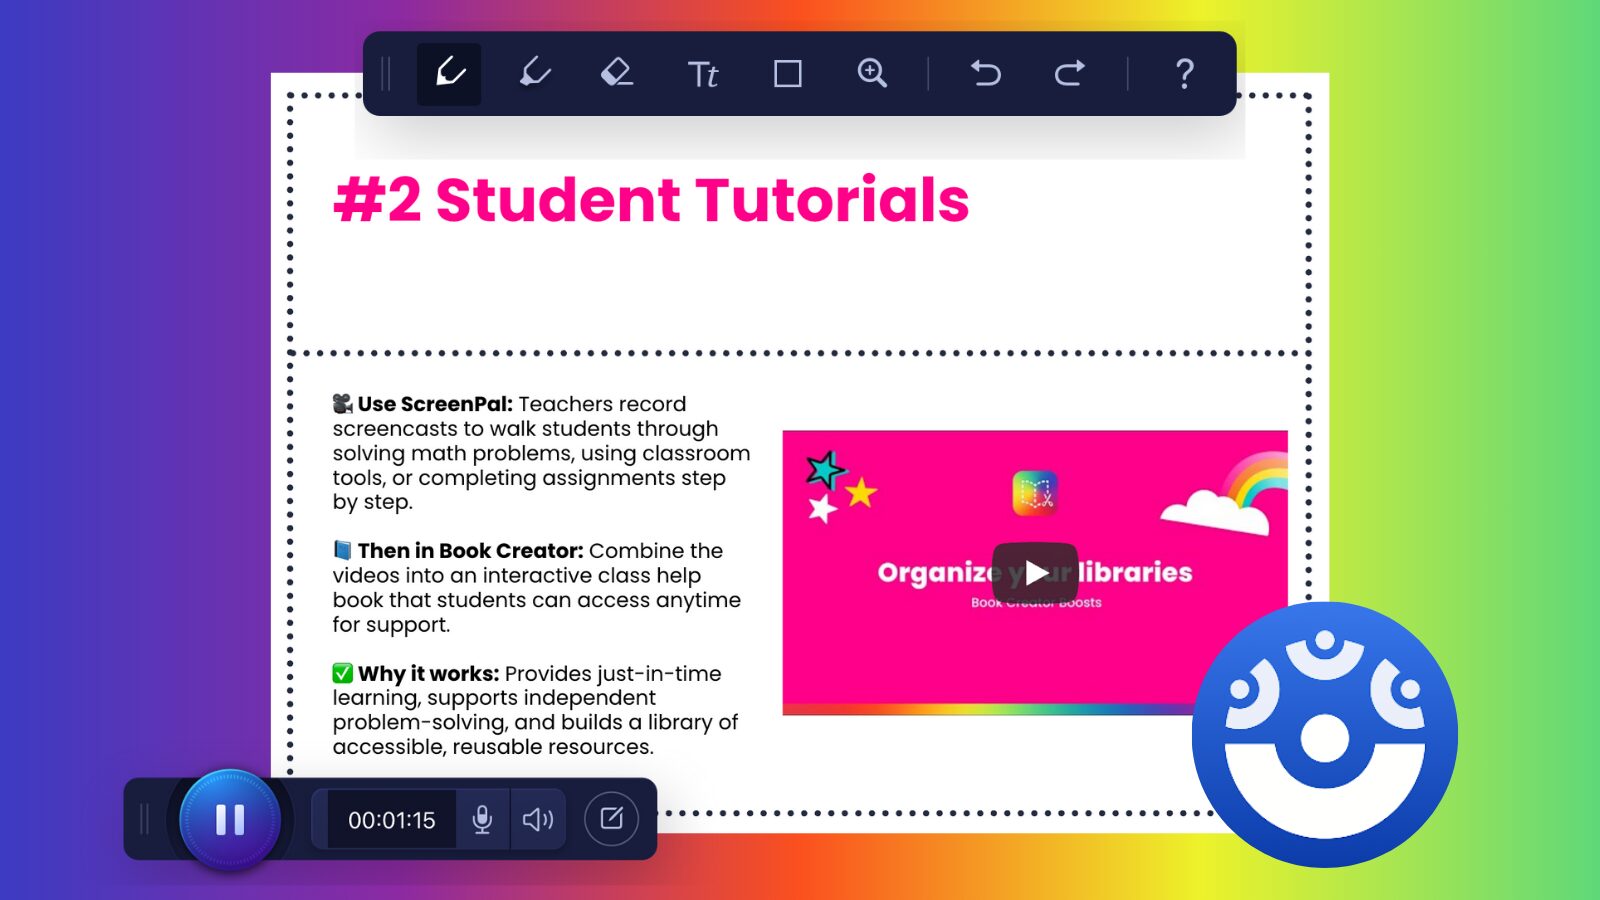Click the recording timer 00:01:15
Image resolution: width=1600 pixels, height=900 pixels.
pos(392,820)
